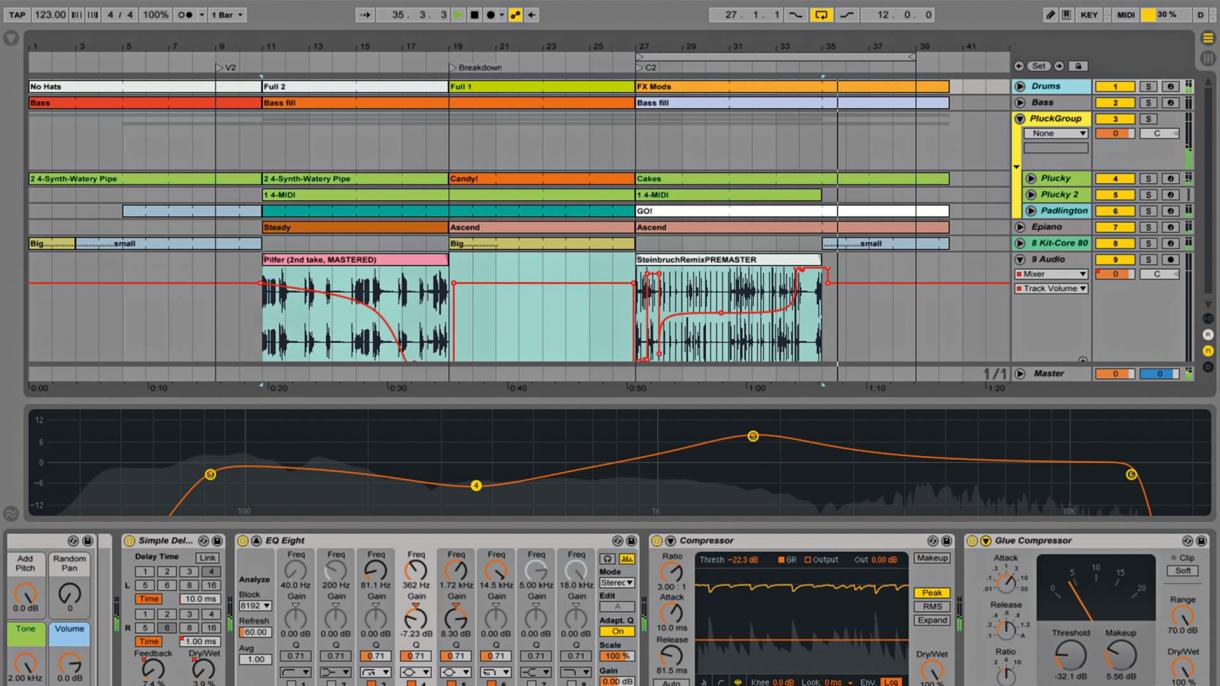Enable the draw mode pencil icon
Image resolution: width=1220 pixels, height=686 pixels.
[x=1050, y=15]
